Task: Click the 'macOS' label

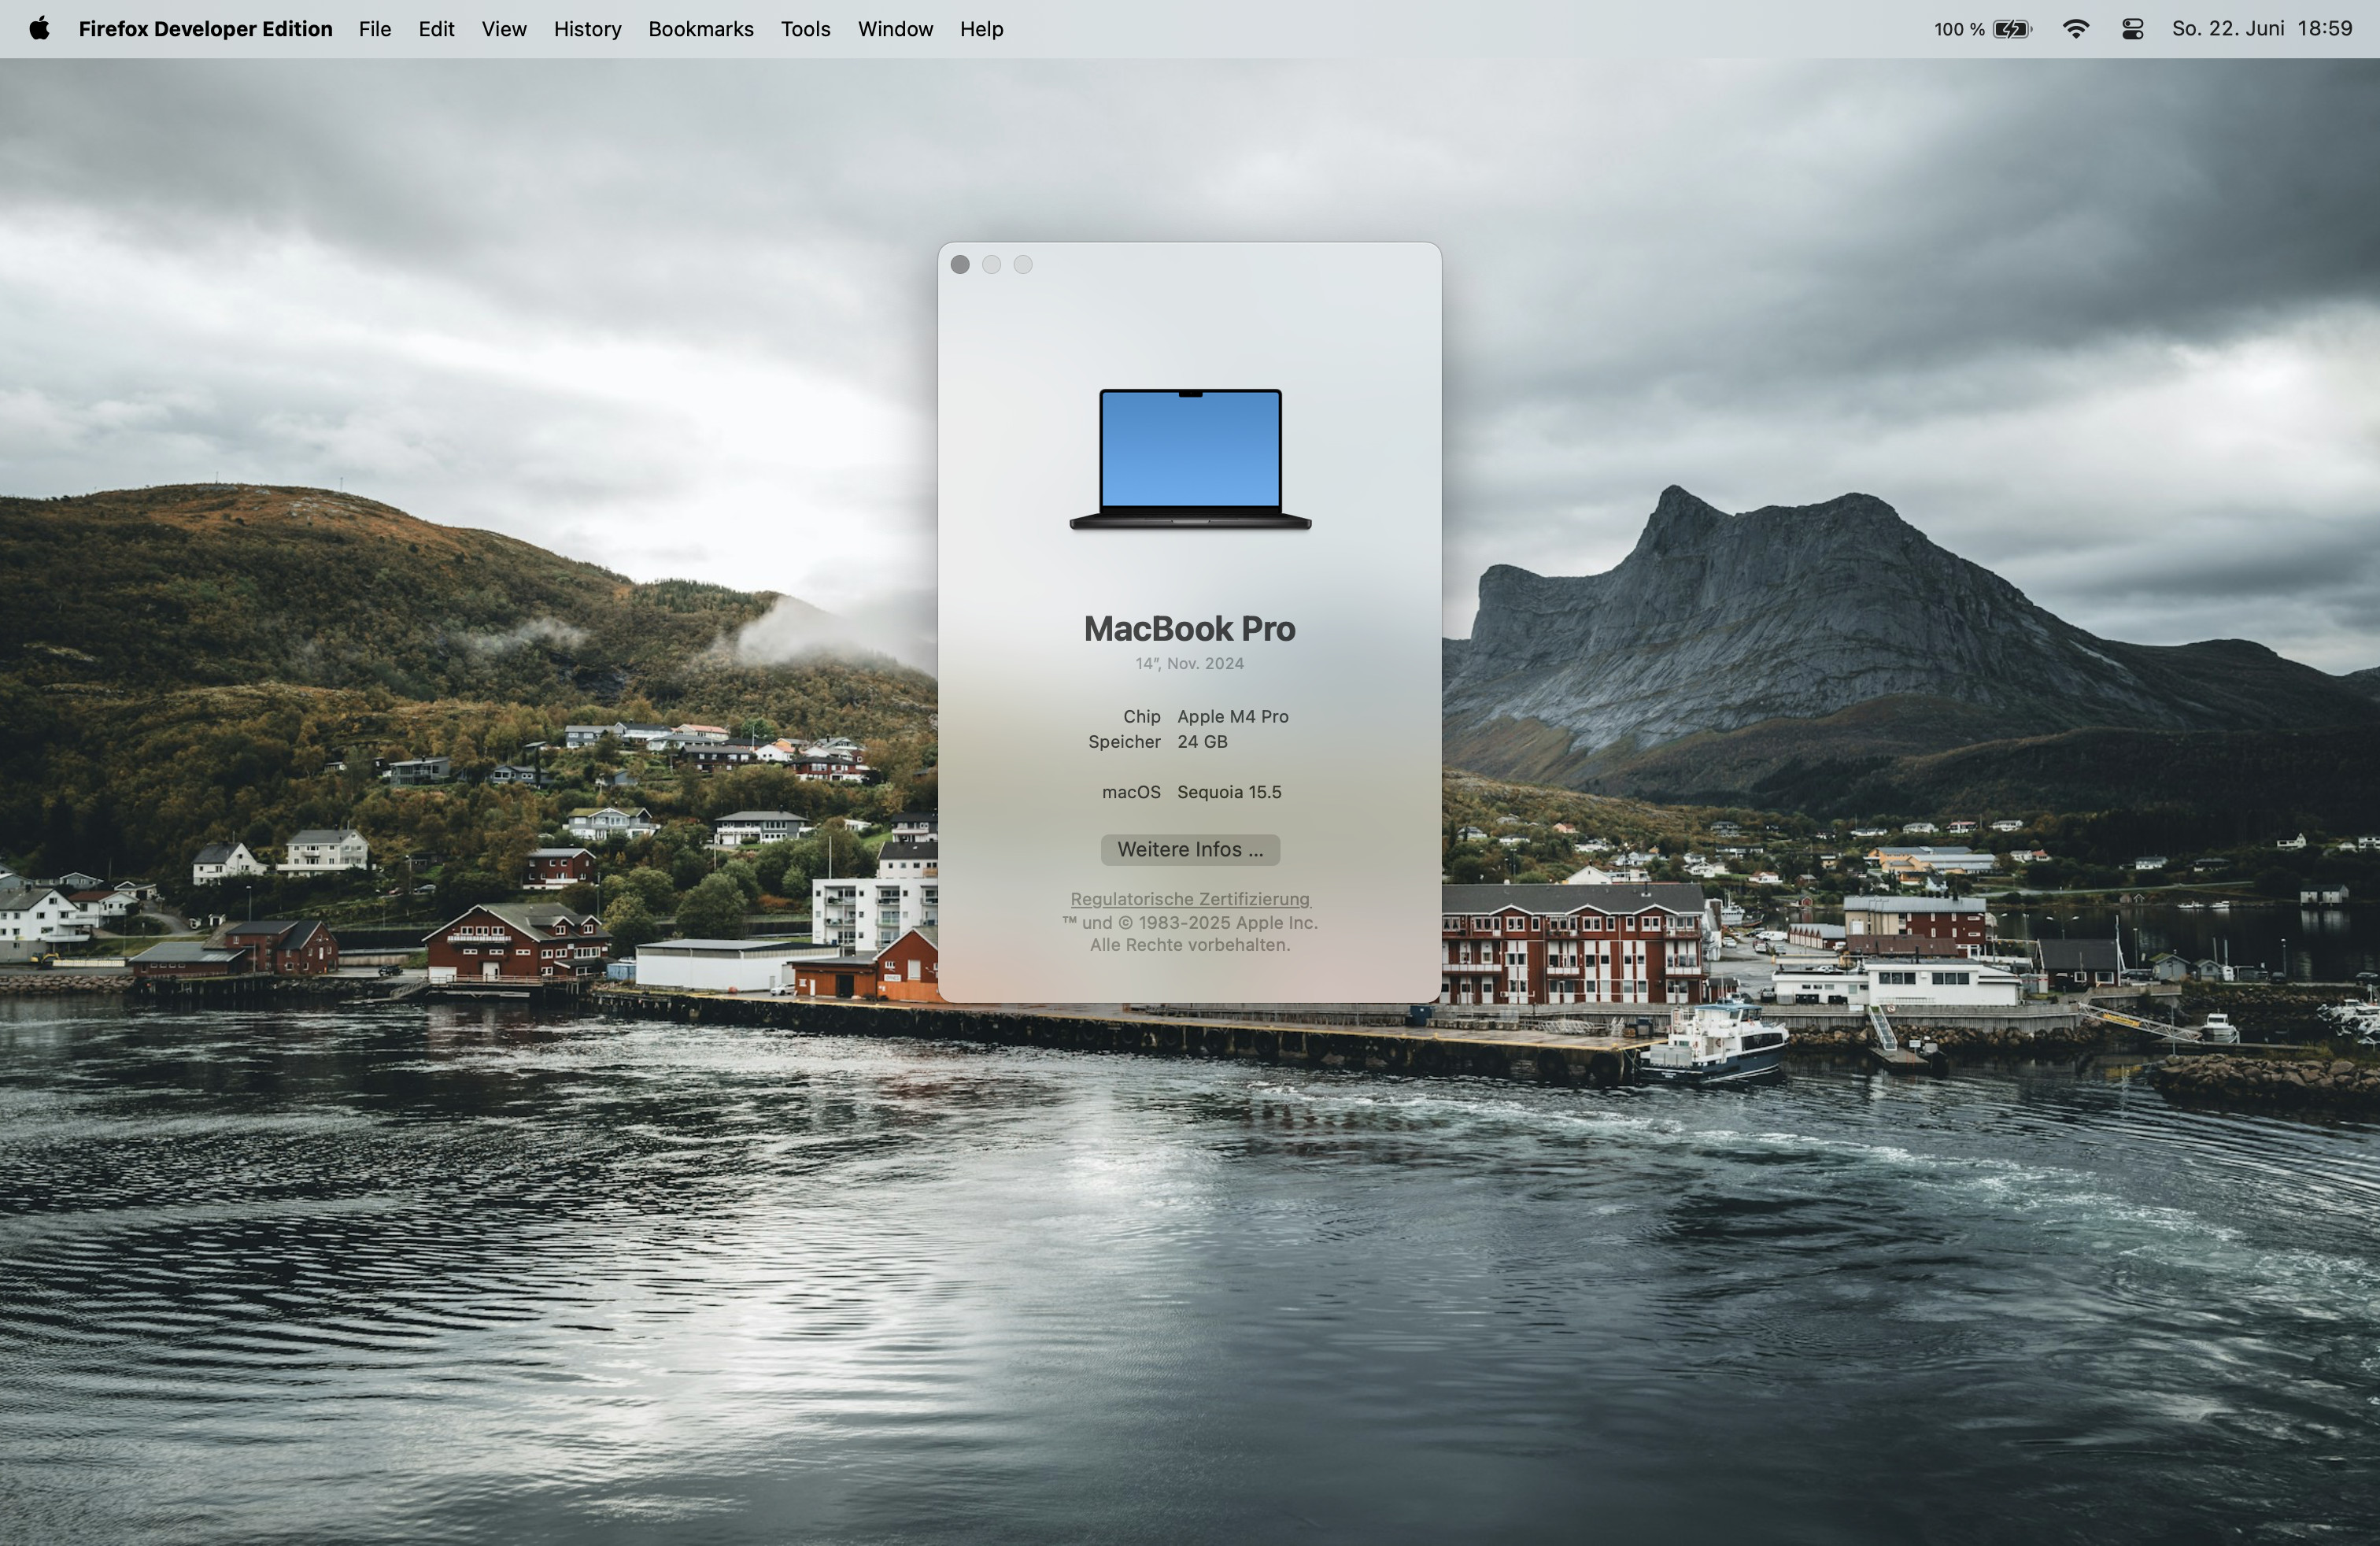Action: click(1131, 791)
